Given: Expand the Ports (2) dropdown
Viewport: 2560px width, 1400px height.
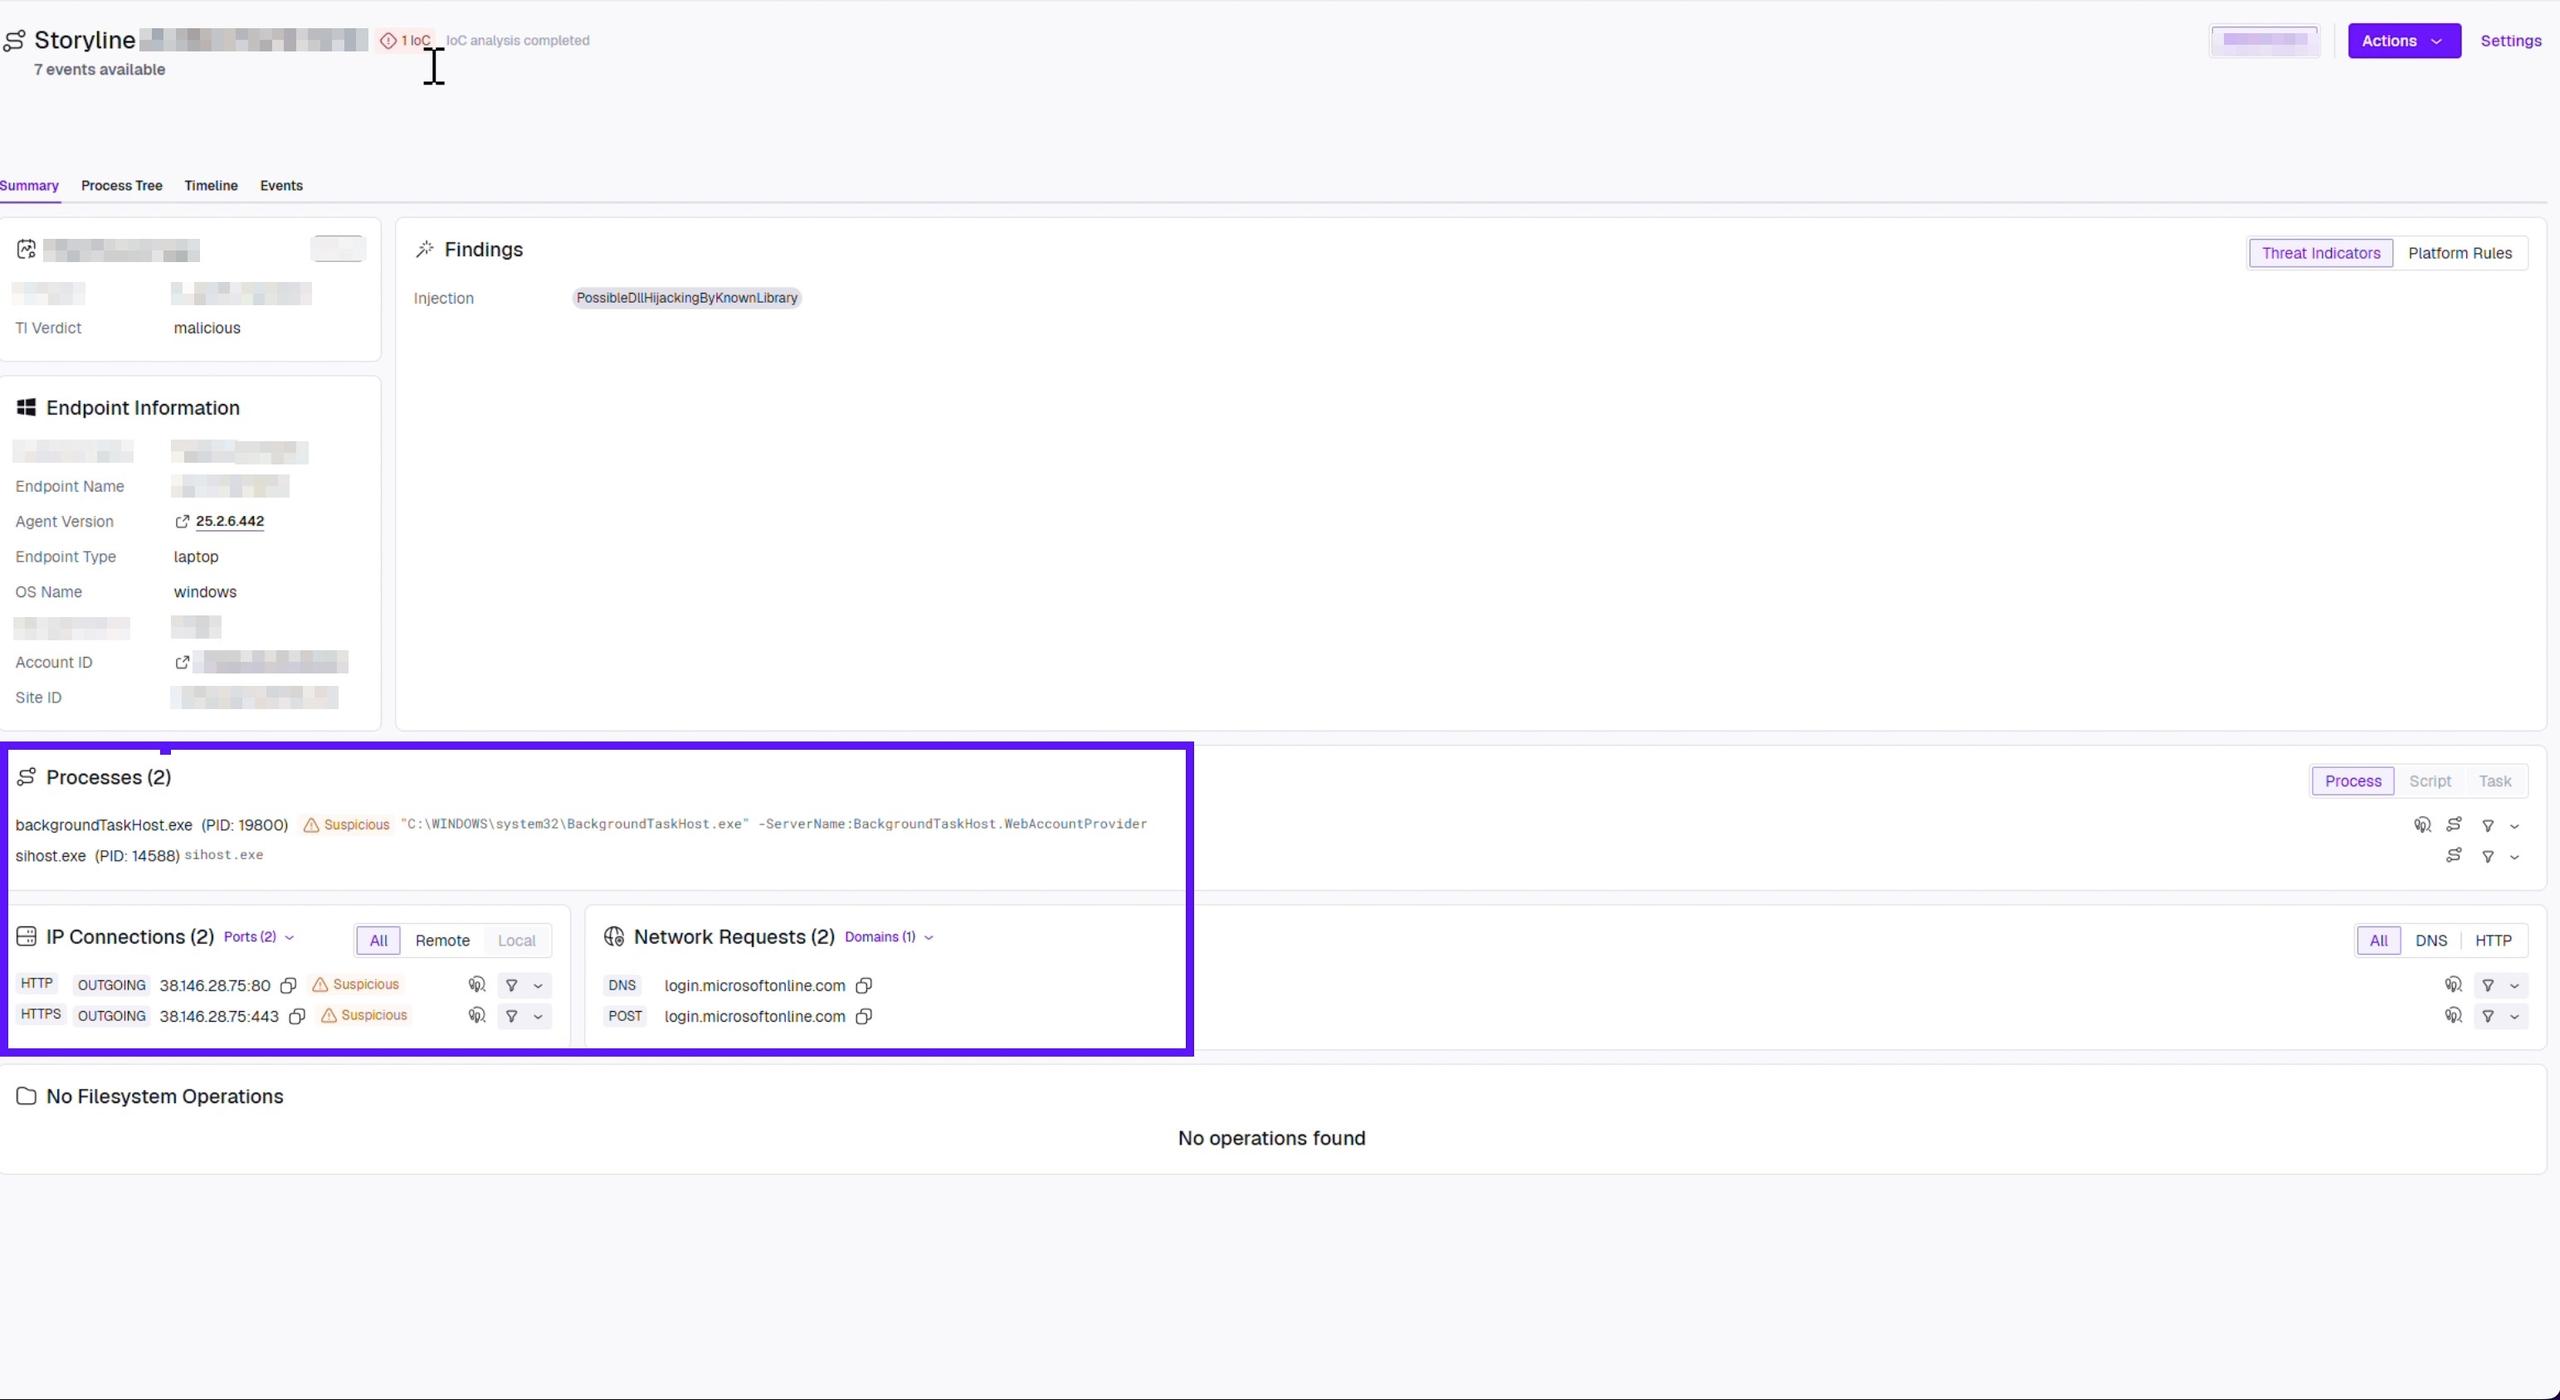Looking at the screenshot, I should click(259, 938).
